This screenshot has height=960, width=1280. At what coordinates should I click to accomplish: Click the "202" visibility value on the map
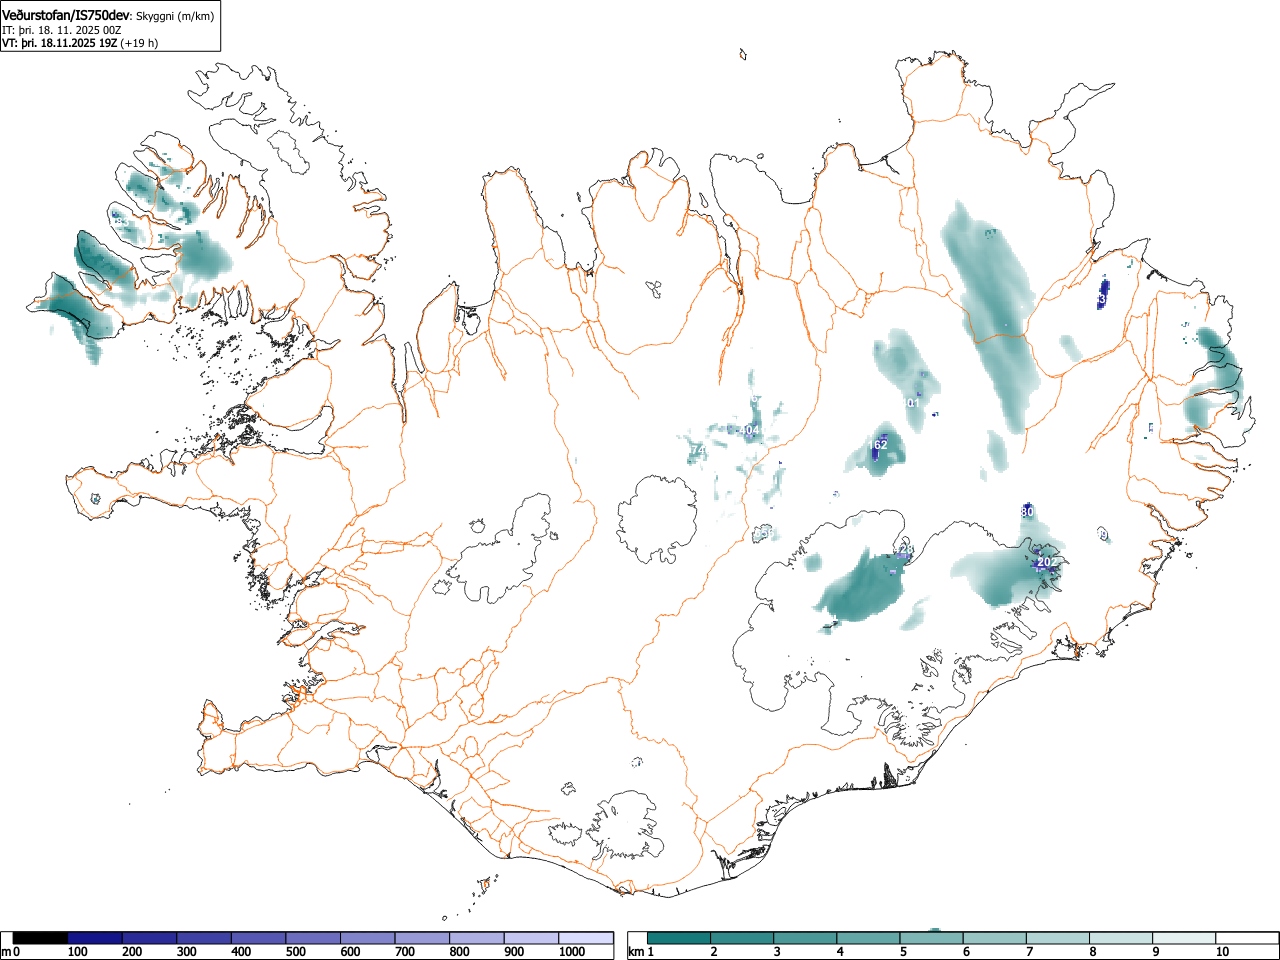point(1045,563)
